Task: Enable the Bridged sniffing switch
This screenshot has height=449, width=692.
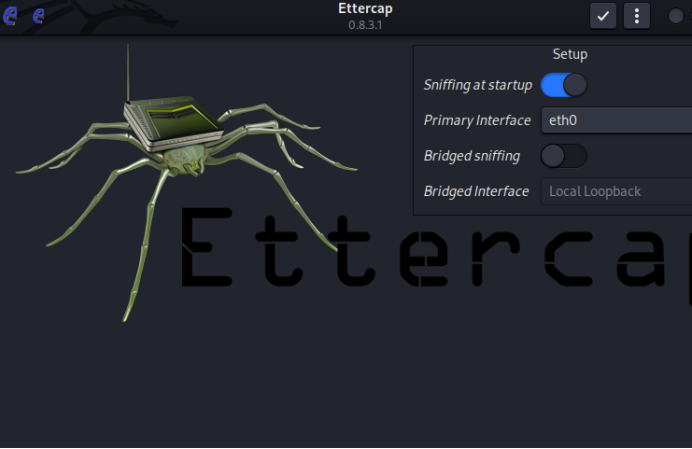Action: click(x=564, y=156)
